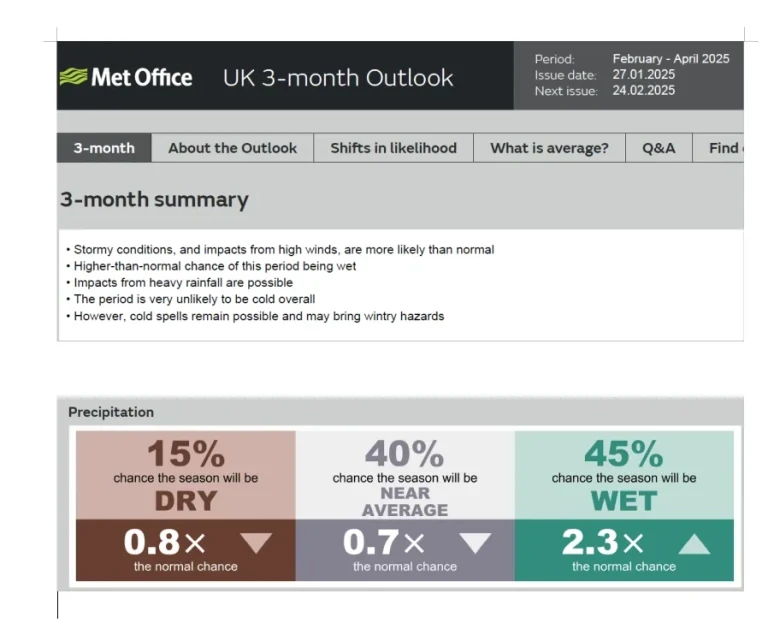Click the 15% DRY chance box
The image size is (780, 629).
tap(186, 476)
